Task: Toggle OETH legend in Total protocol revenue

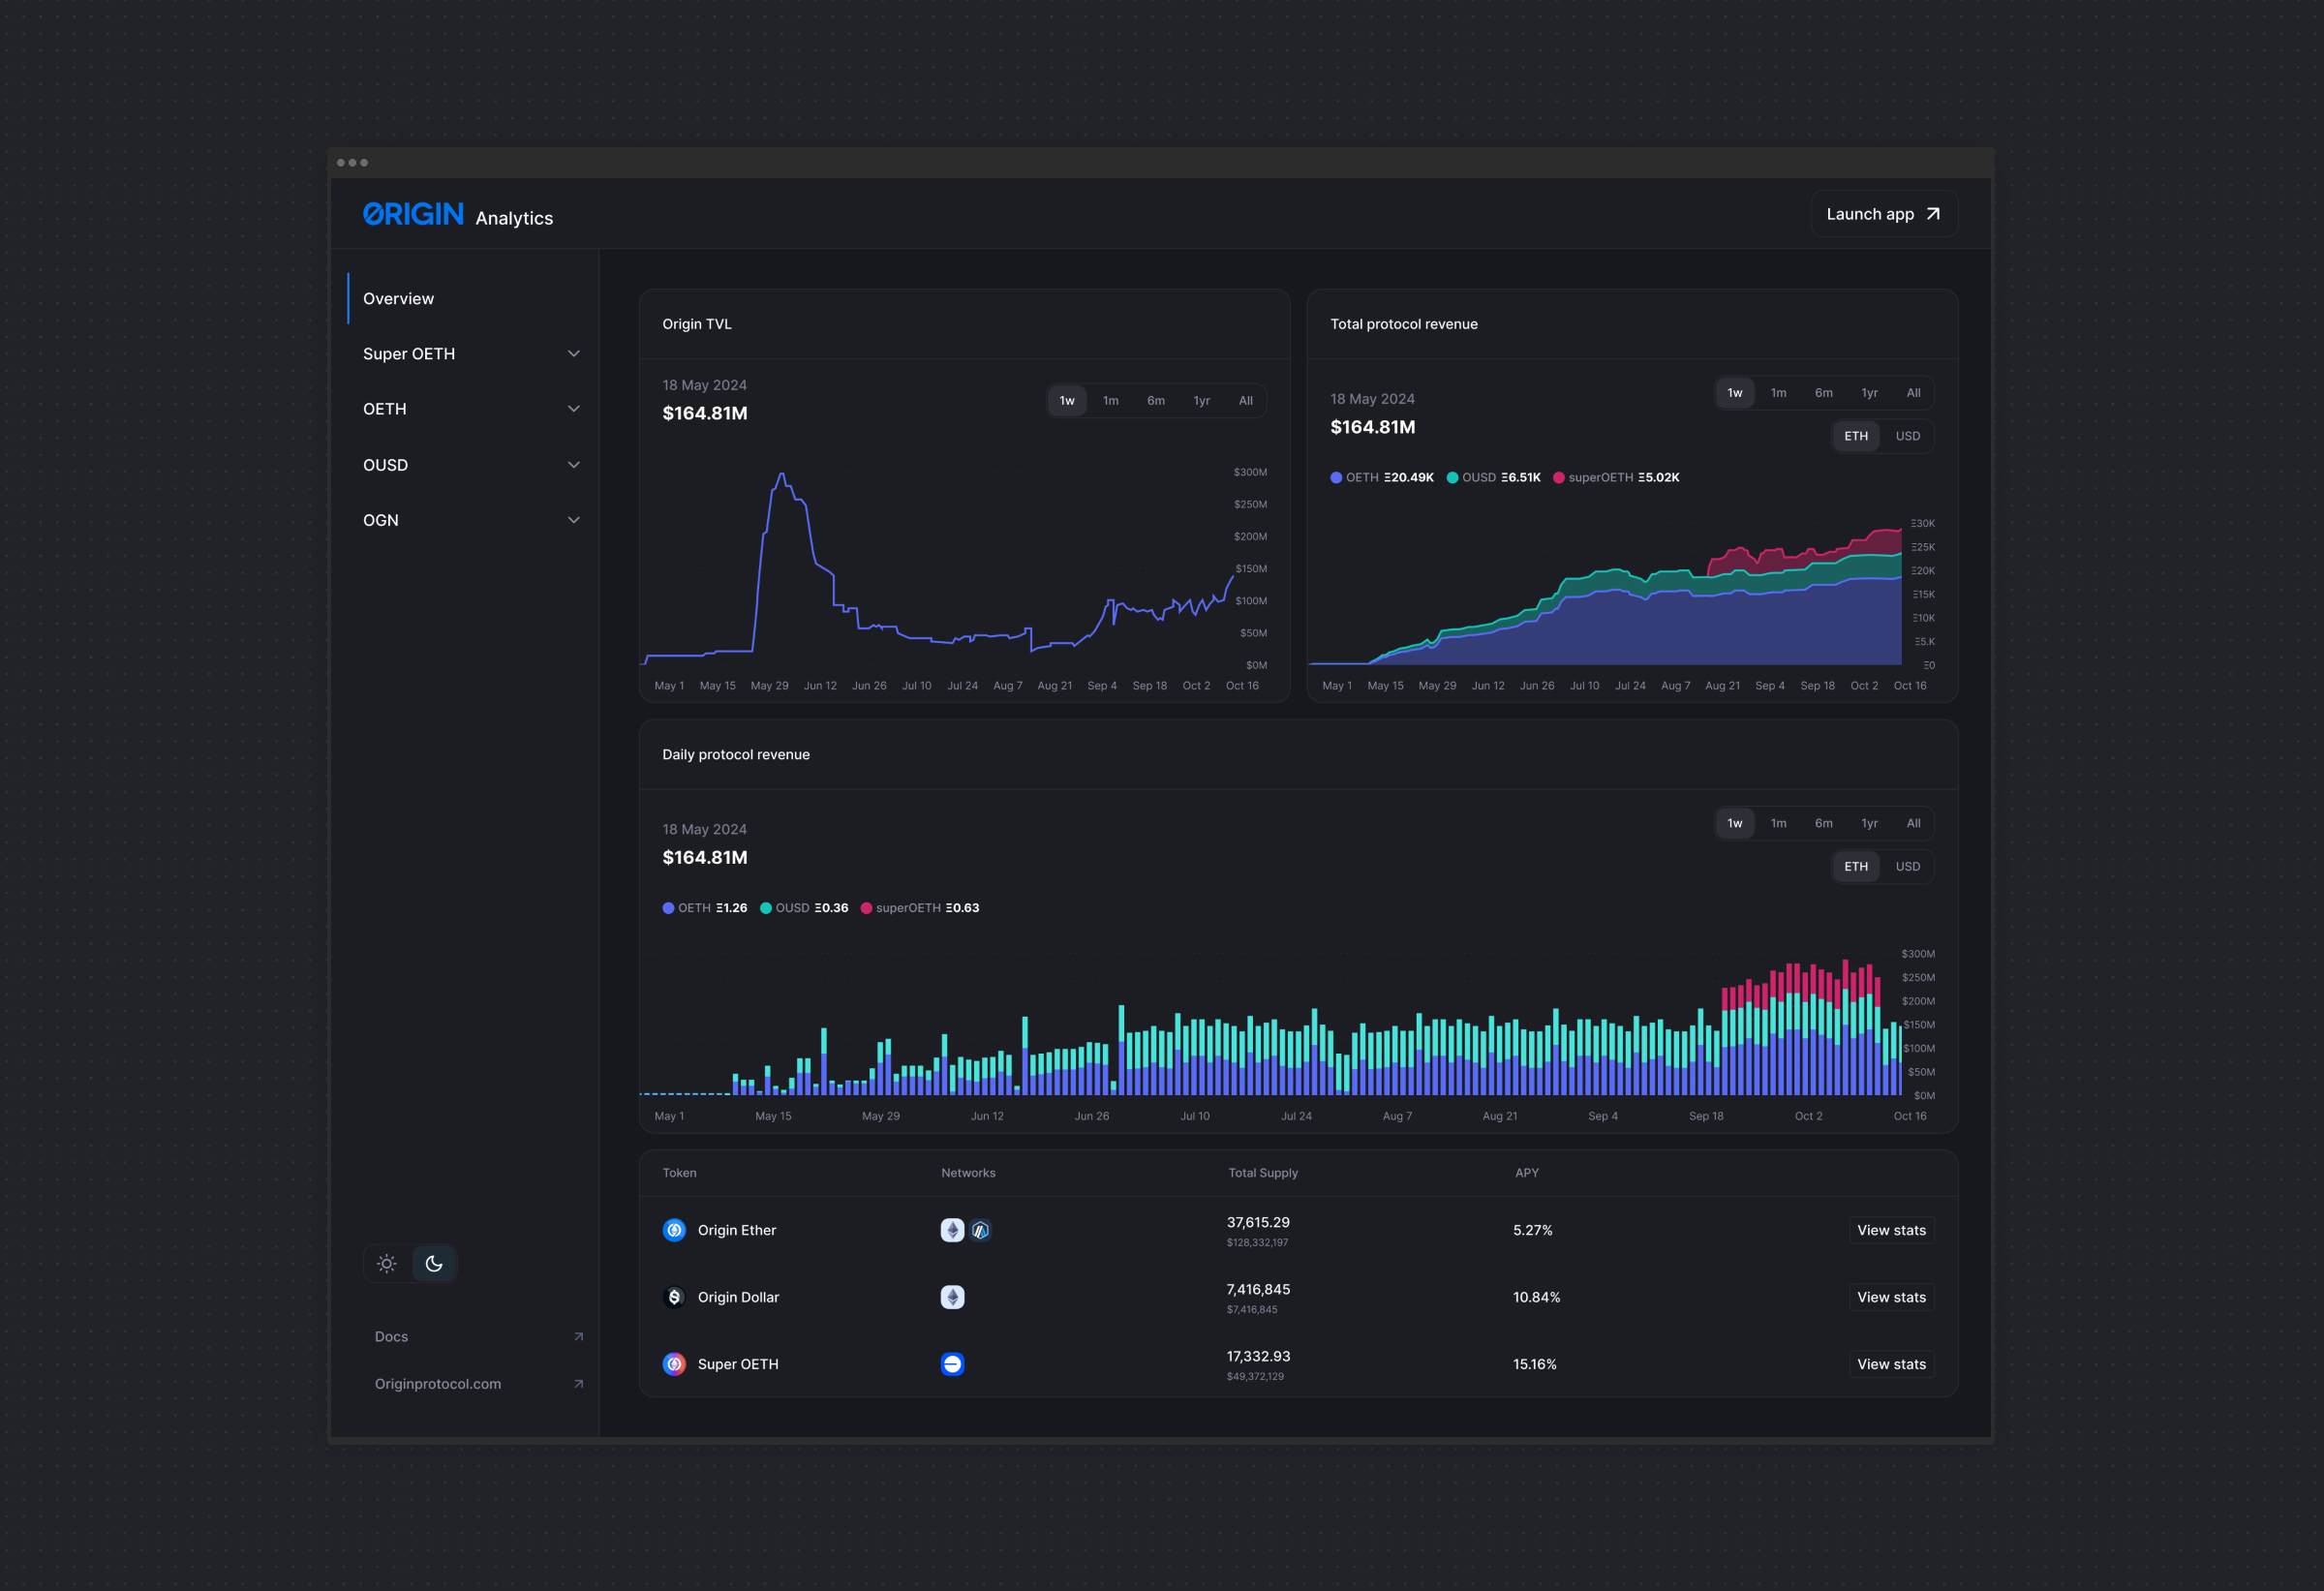Action: 1381,478
